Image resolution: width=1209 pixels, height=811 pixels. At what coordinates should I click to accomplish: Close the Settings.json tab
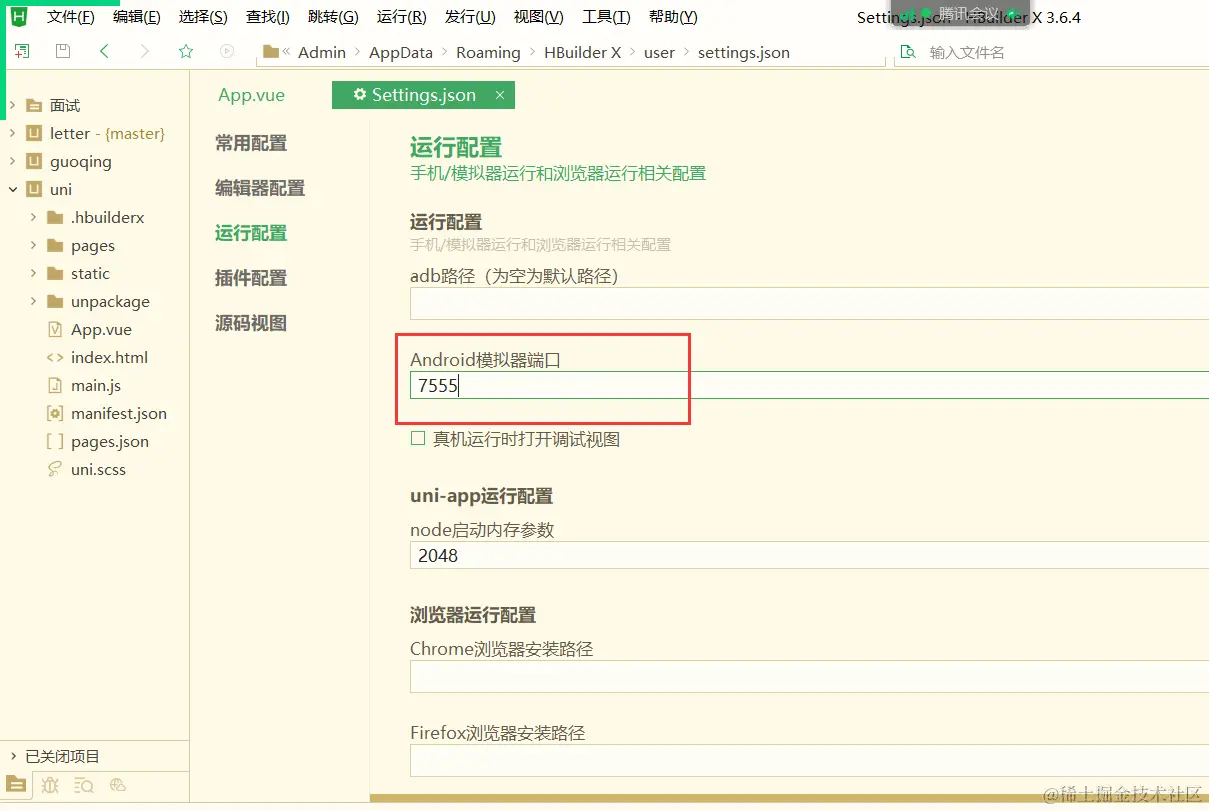click(499, 95)
